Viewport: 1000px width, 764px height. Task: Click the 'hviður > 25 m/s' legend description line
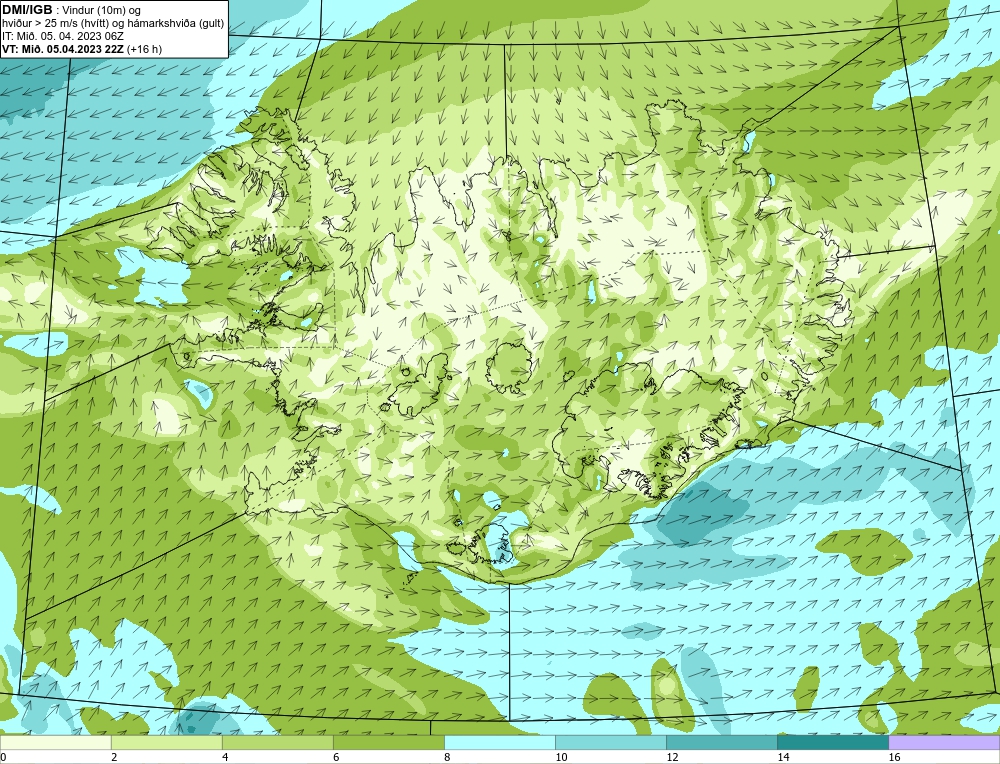[113, 23]
